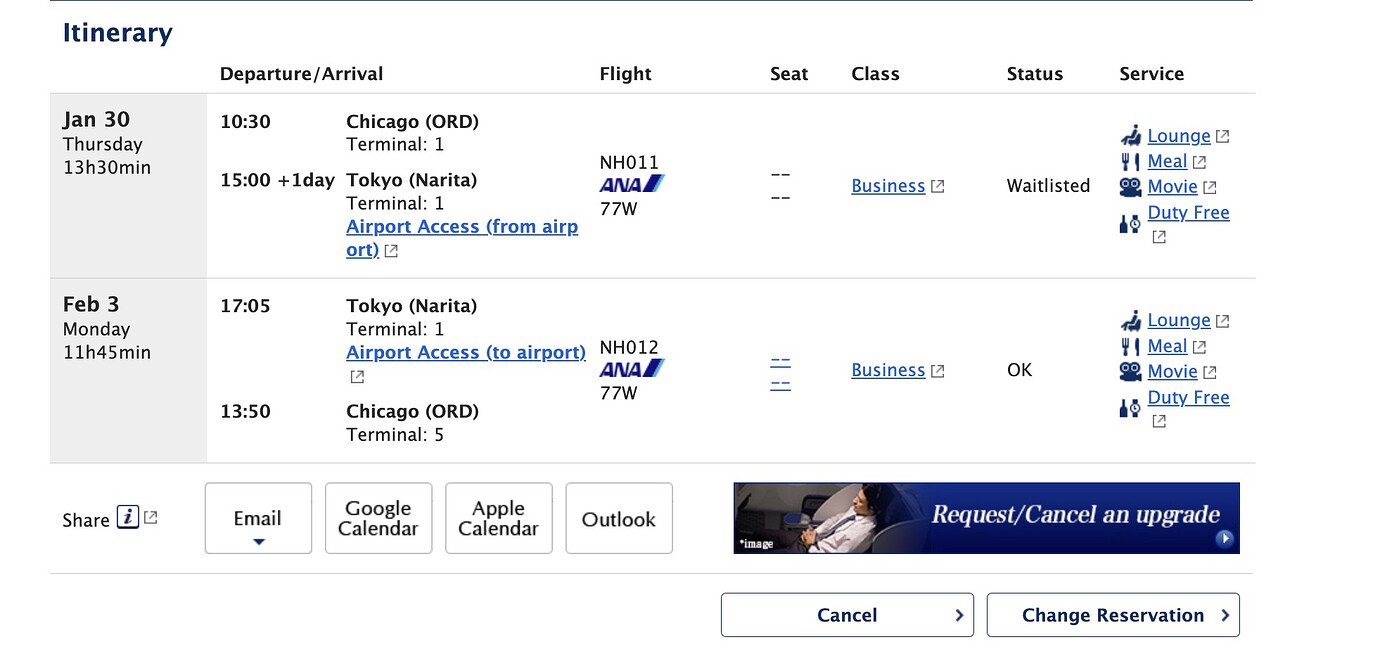Click the duty free icon for NH012
1380x668 pixels.
1130,408
